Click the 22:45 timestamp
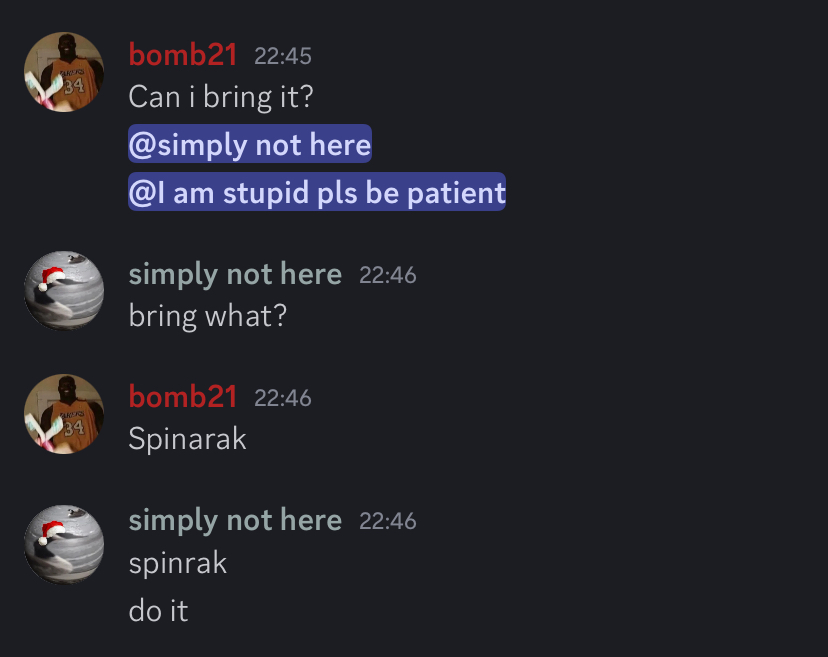 pyautogui.click(x=283, y=56)
